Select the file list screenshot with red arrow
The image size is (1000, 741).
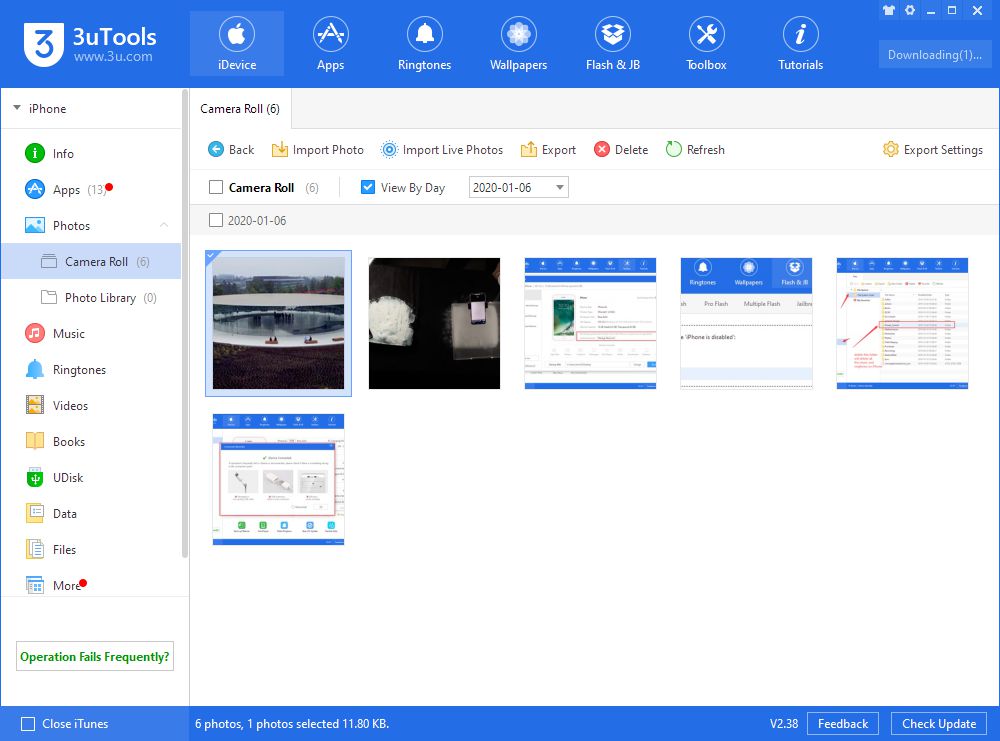[x=902, y=323]
